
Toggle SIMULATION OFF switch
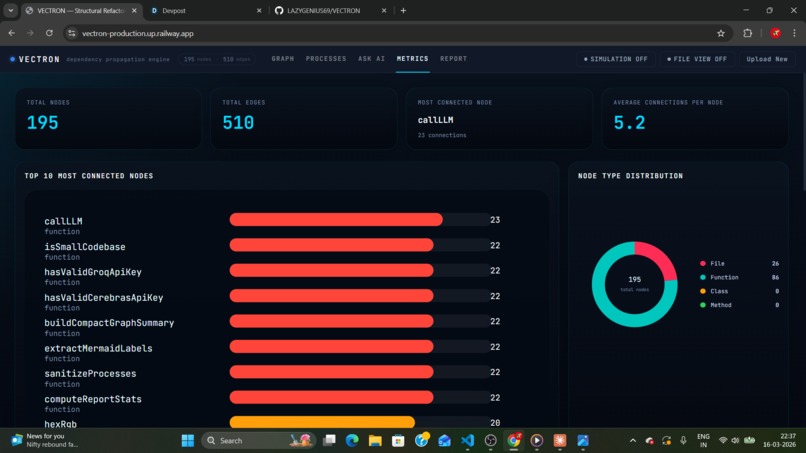(616, 59)
